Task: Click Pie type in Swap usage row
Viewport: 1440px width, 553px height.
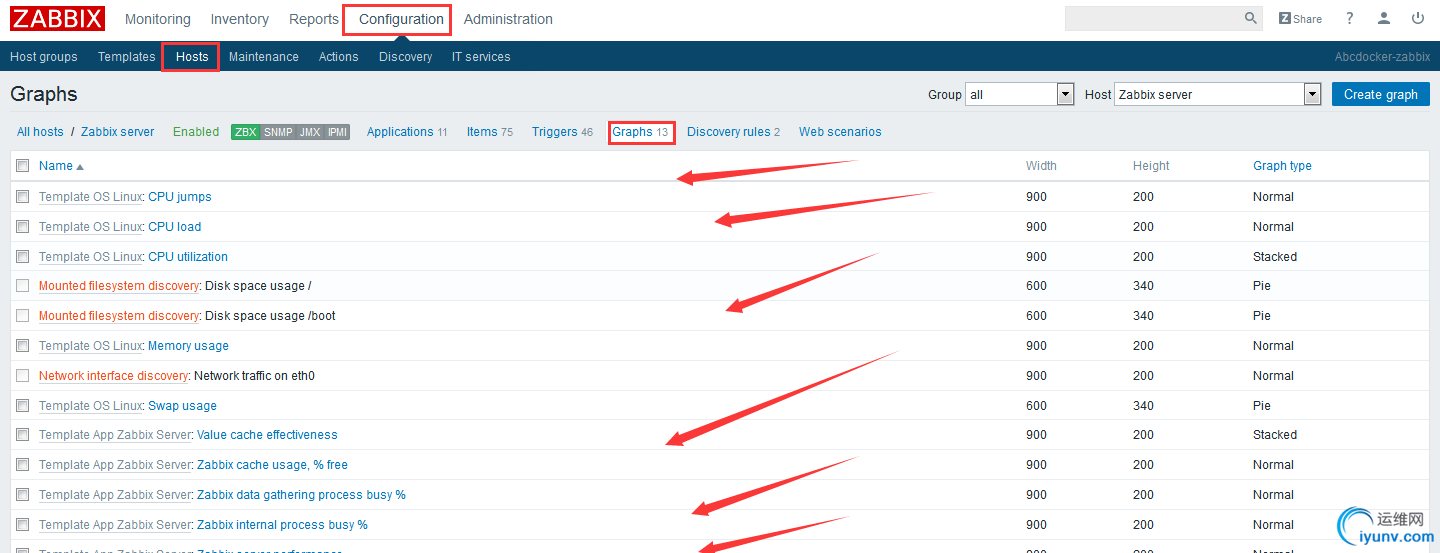Action: click(x=1262, y=406)
